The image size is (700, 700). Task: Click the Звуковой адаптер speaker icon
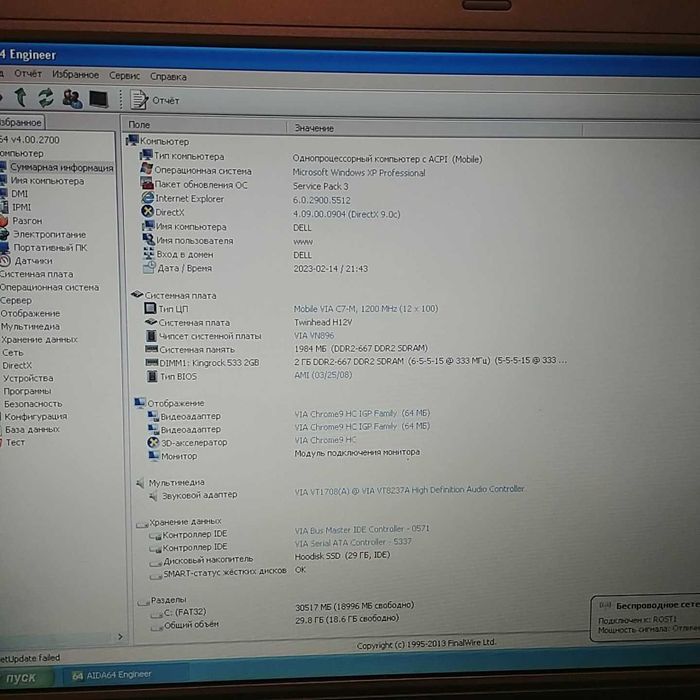[x=153, y=496]
